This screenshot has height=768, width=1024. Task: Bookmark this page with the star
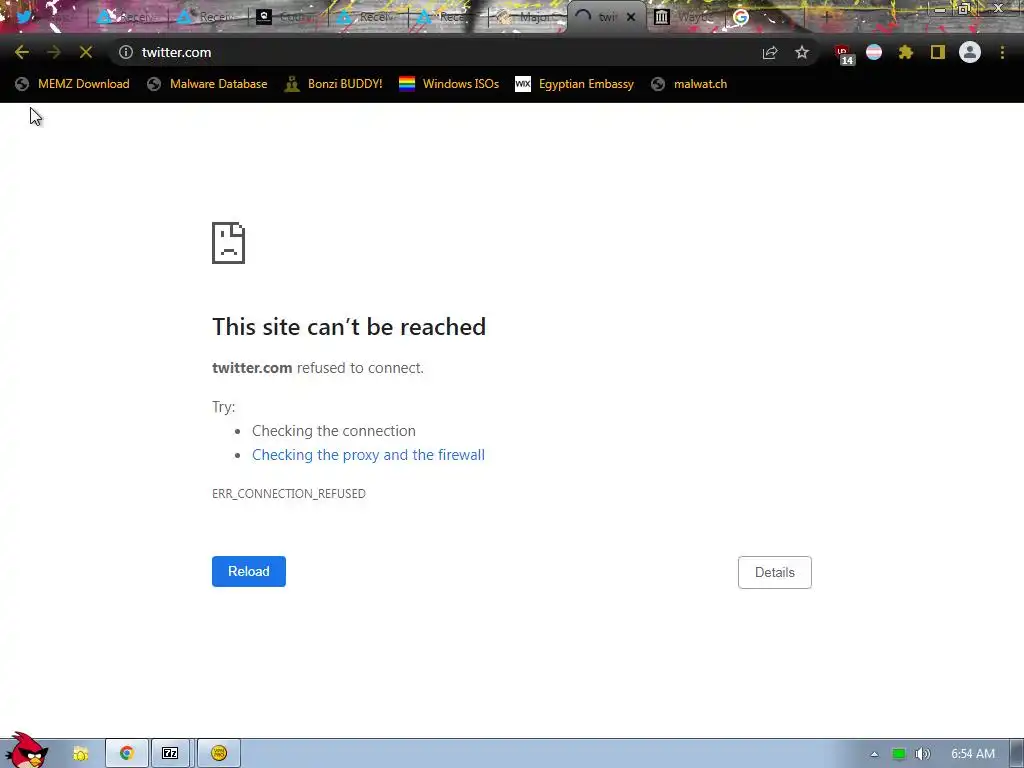802,52
